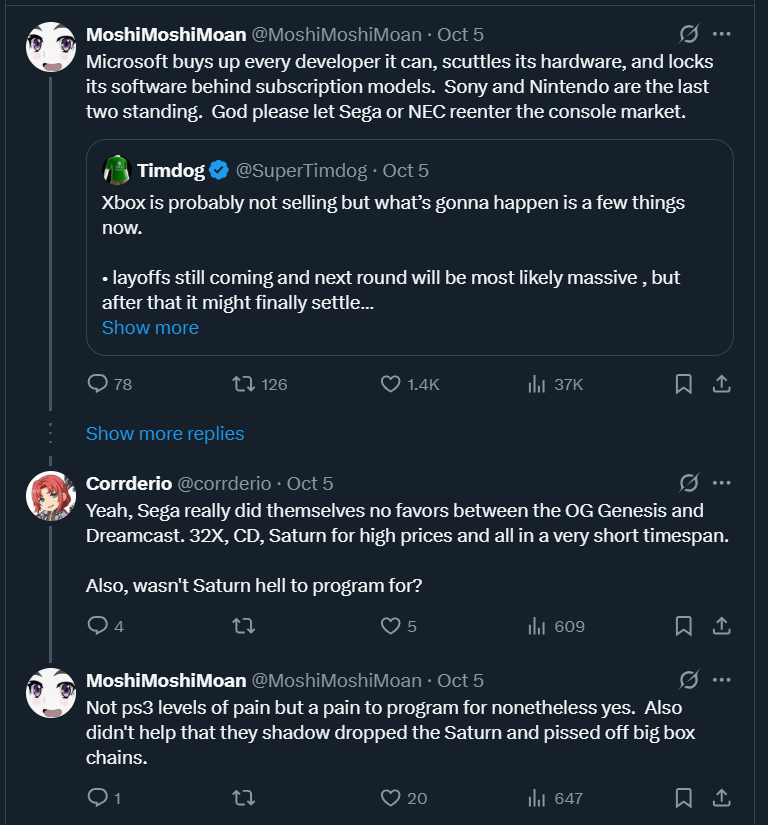This screenshot has height=825, width=768.
Task: Show more replies in the thread
Action: (165, 433)
